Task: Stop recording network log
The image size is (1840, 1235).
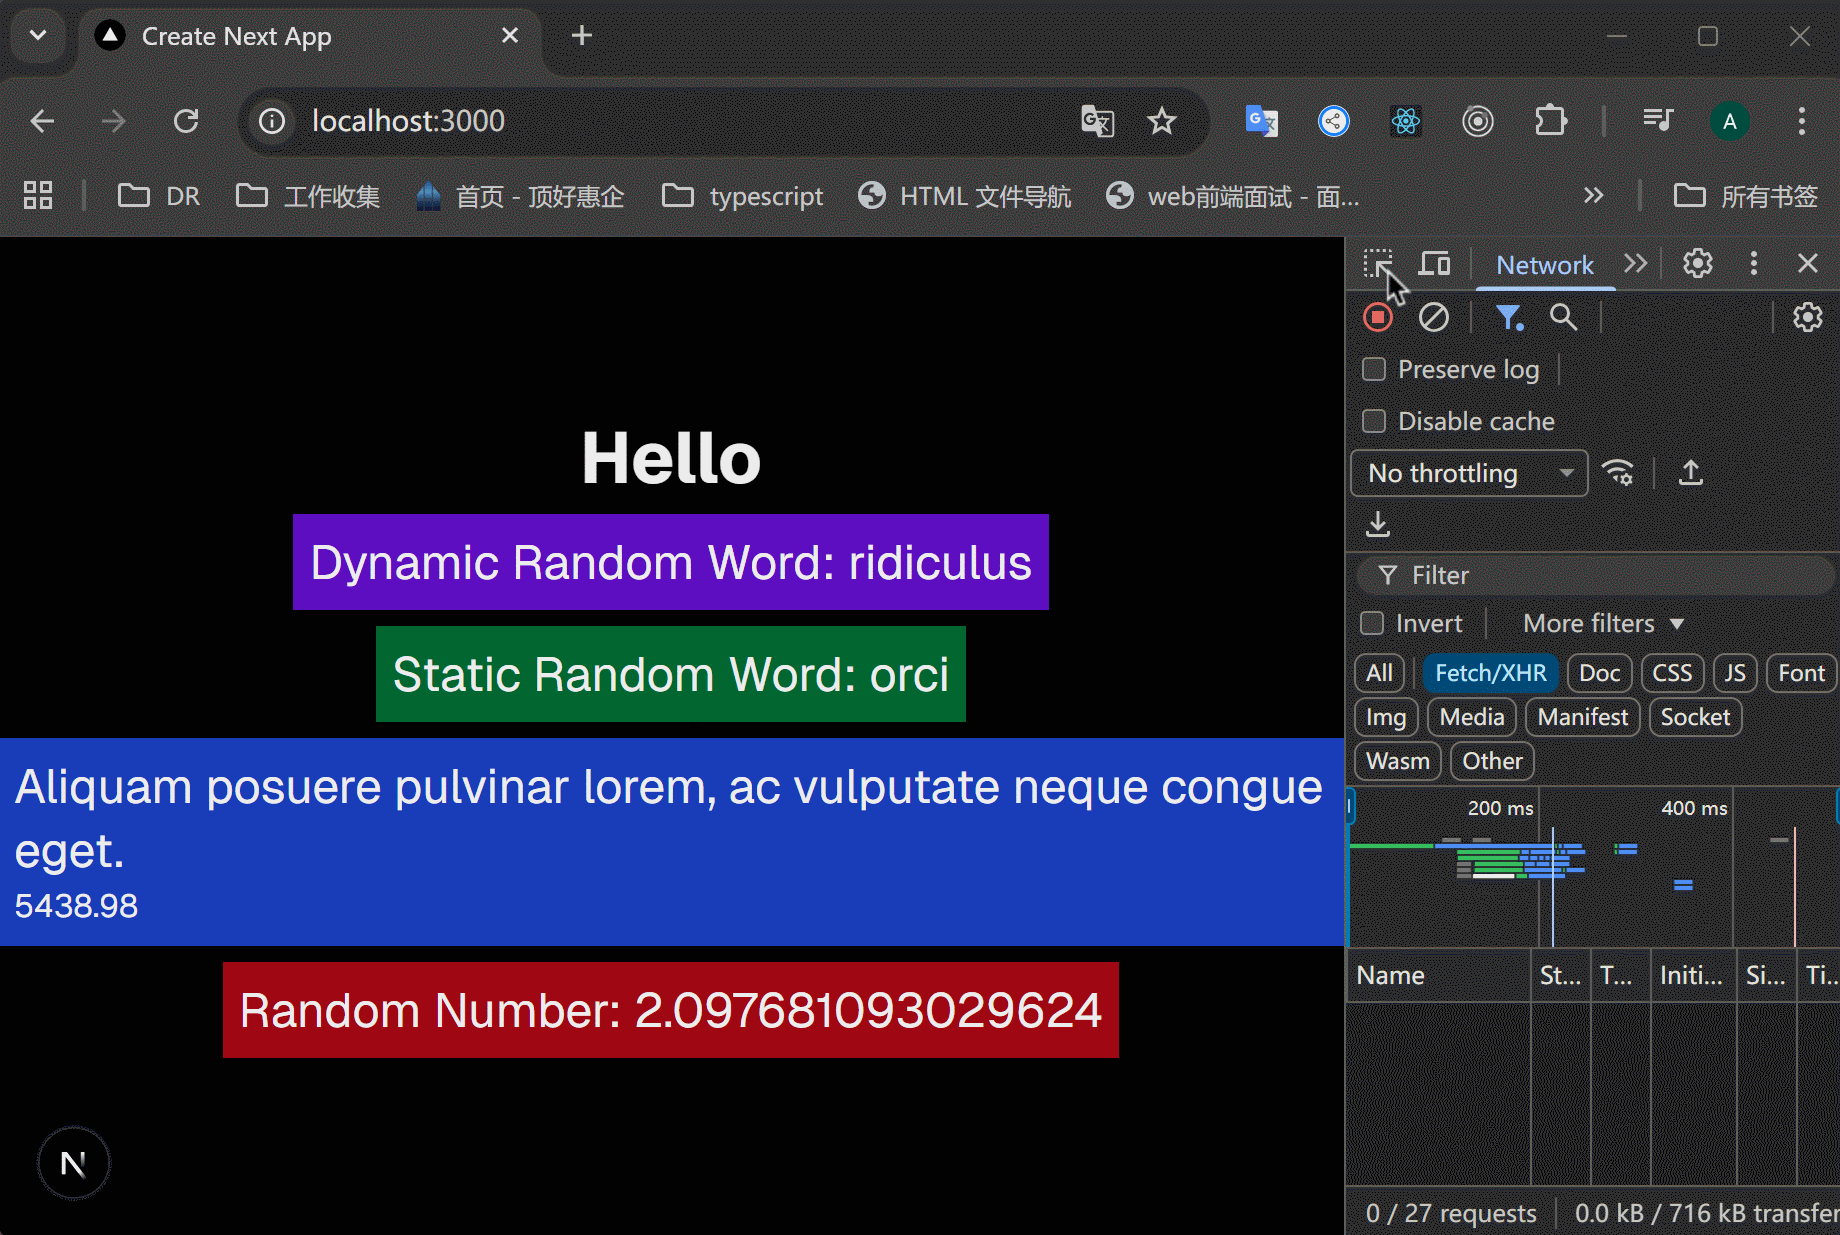Action: pyautogui.click(x=1377, y=318)
